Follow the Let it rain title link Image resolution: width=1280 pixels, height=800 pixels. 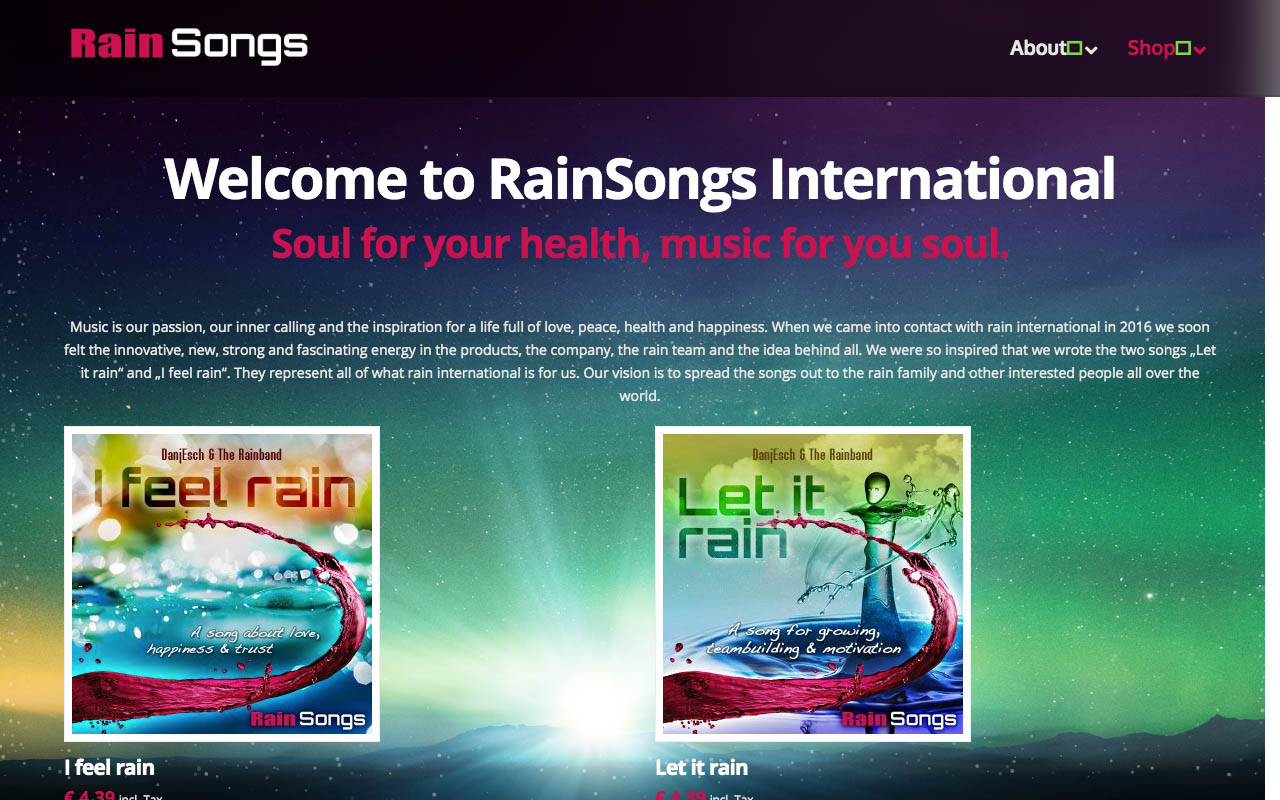[702, 768]
